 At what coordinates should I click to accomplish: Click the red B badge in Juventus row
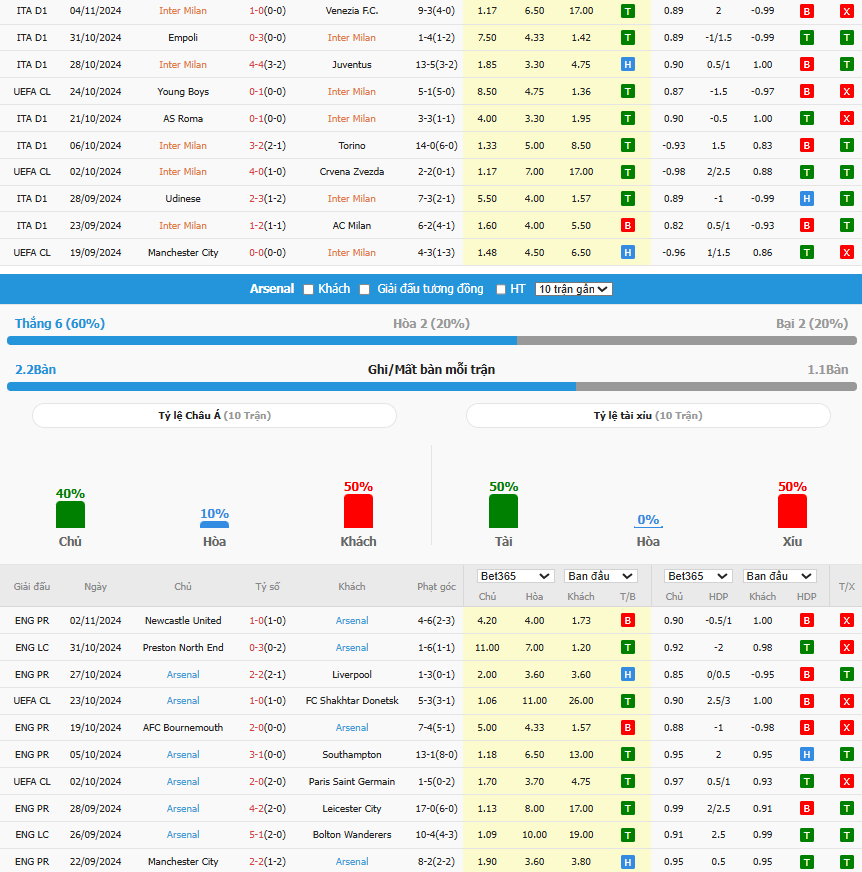tap(806, 65)
